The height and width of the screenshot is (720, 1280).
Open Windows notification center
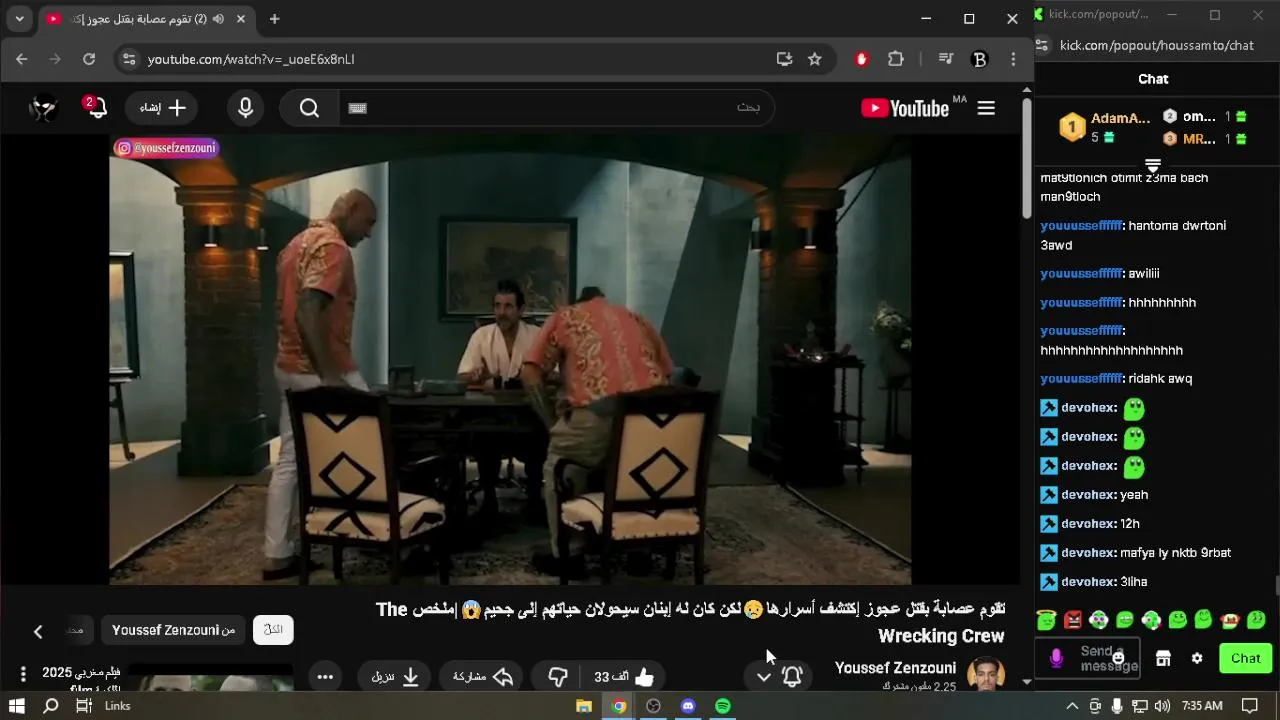1249,706
